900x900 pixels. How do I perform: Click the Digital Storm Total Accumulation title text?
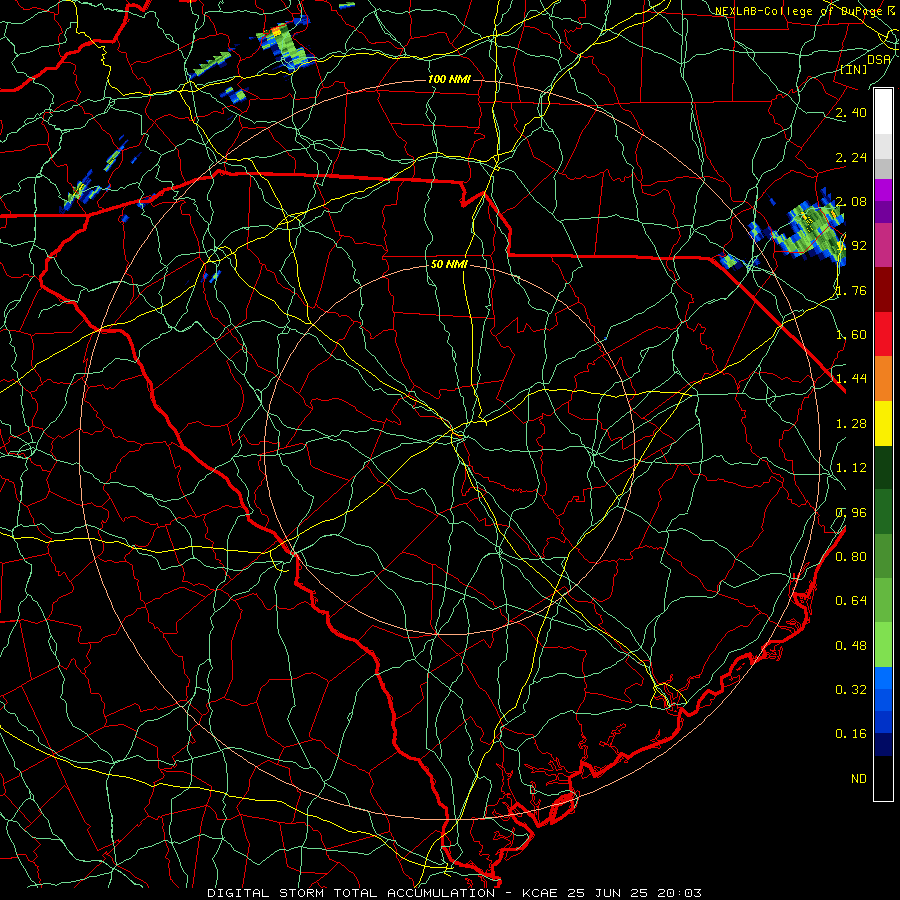(351, 893)
